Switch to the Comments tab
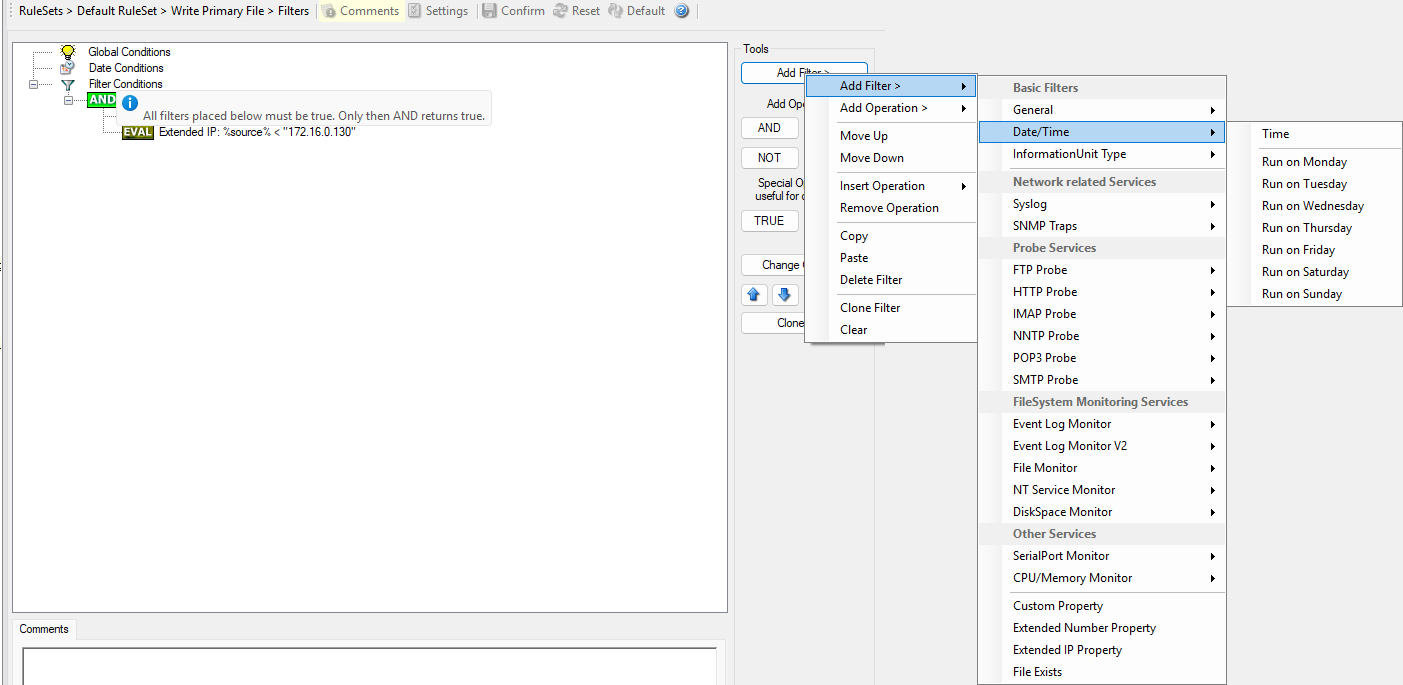 [44, 629]
